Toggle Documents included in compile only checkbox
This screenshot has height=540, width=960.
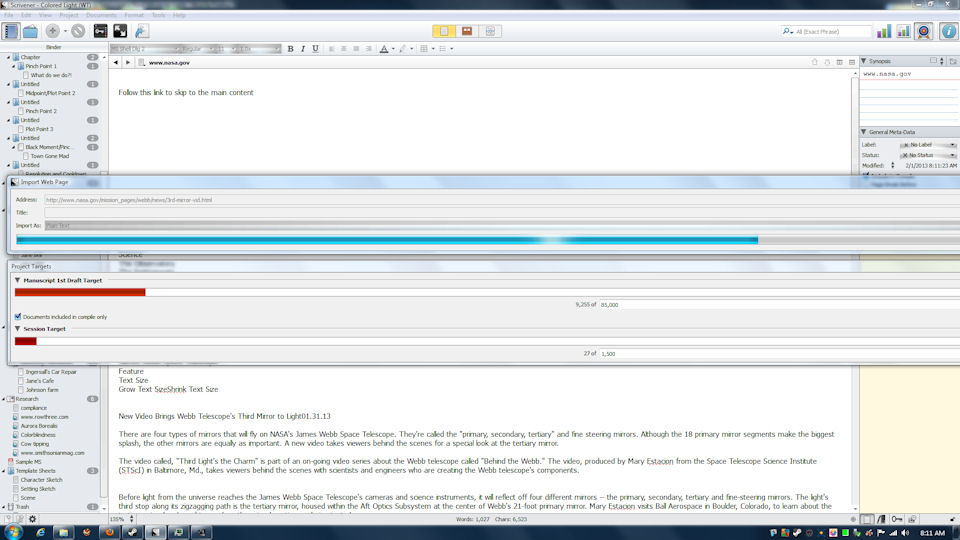18,317
